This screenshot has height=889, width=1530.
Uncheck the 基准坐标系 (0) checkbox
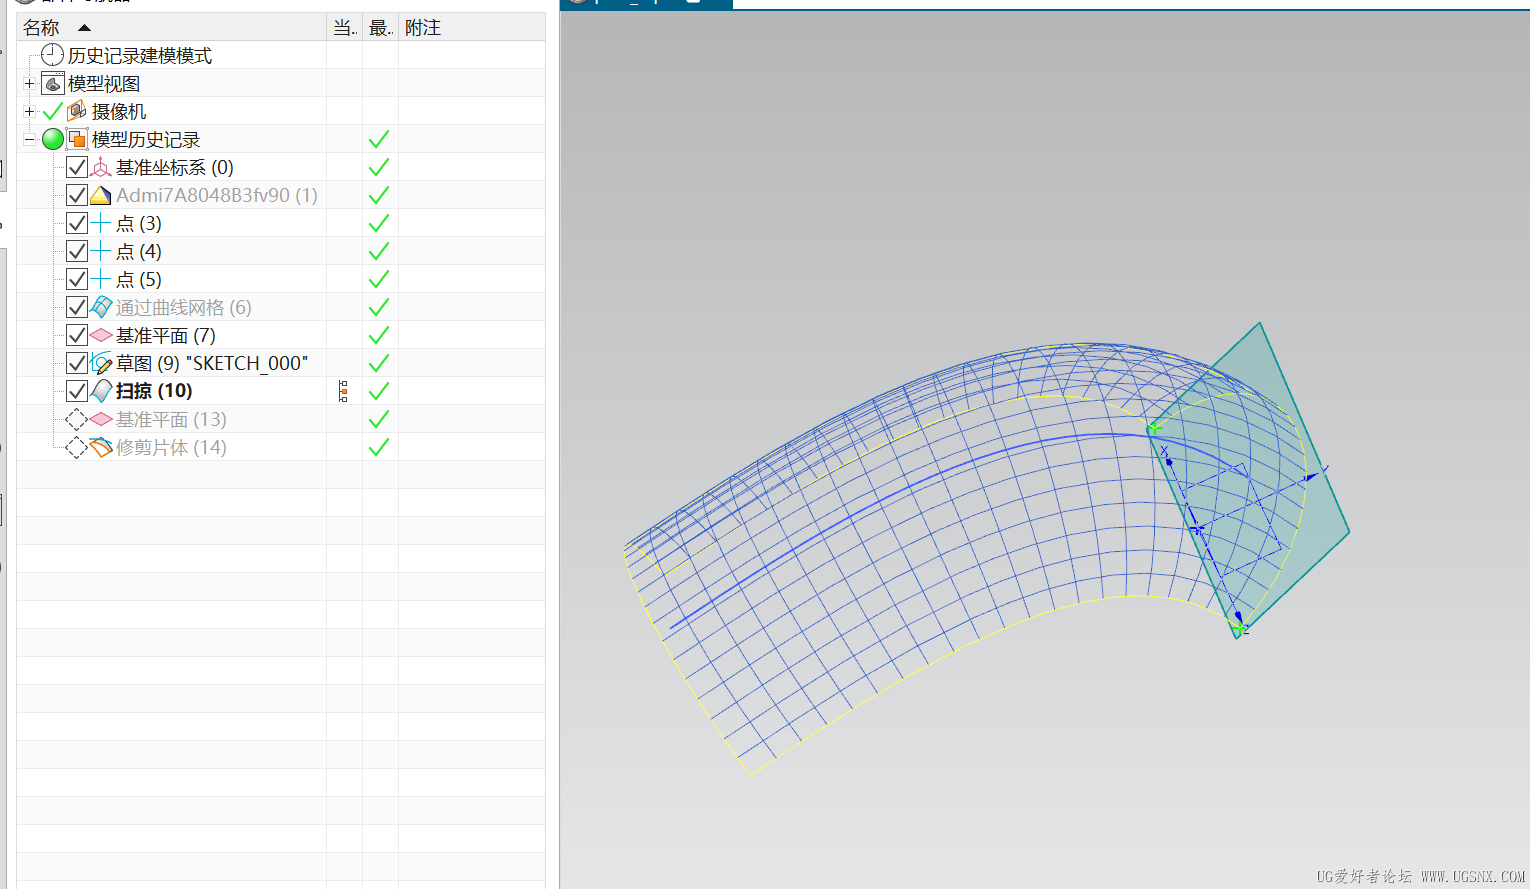pos(77,167)
